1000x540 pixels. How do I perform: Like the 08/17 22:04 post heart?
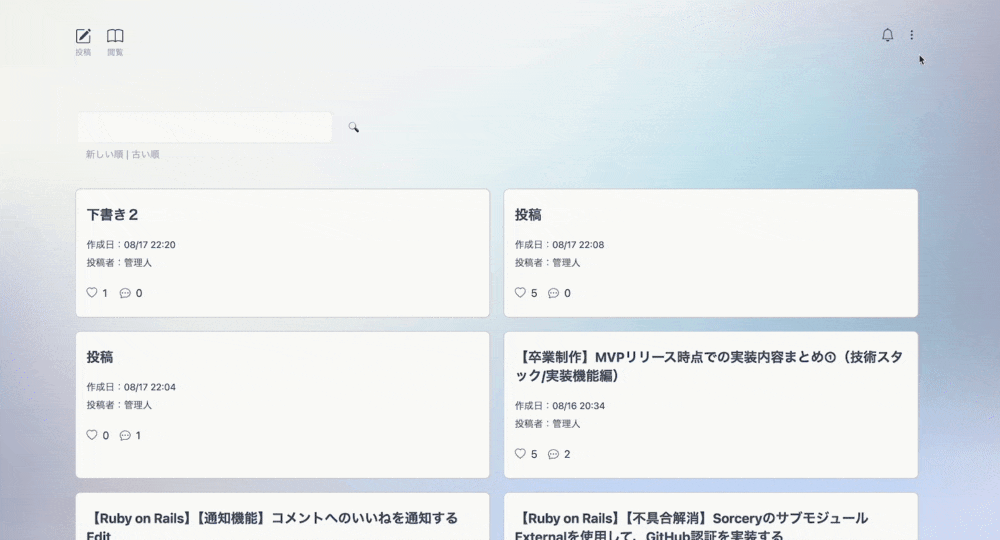(92, 435)
